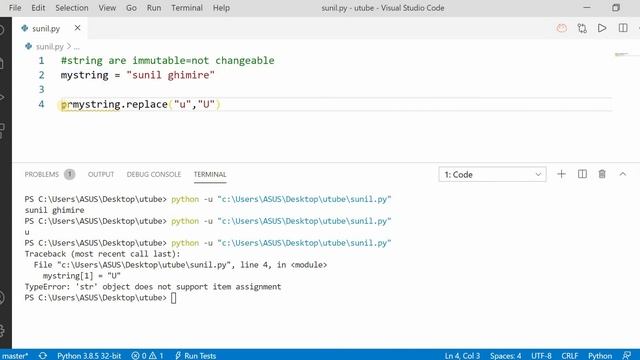The image size is (640, 360).
Task: Open the Selection menu
Action: tap(72, 8)
